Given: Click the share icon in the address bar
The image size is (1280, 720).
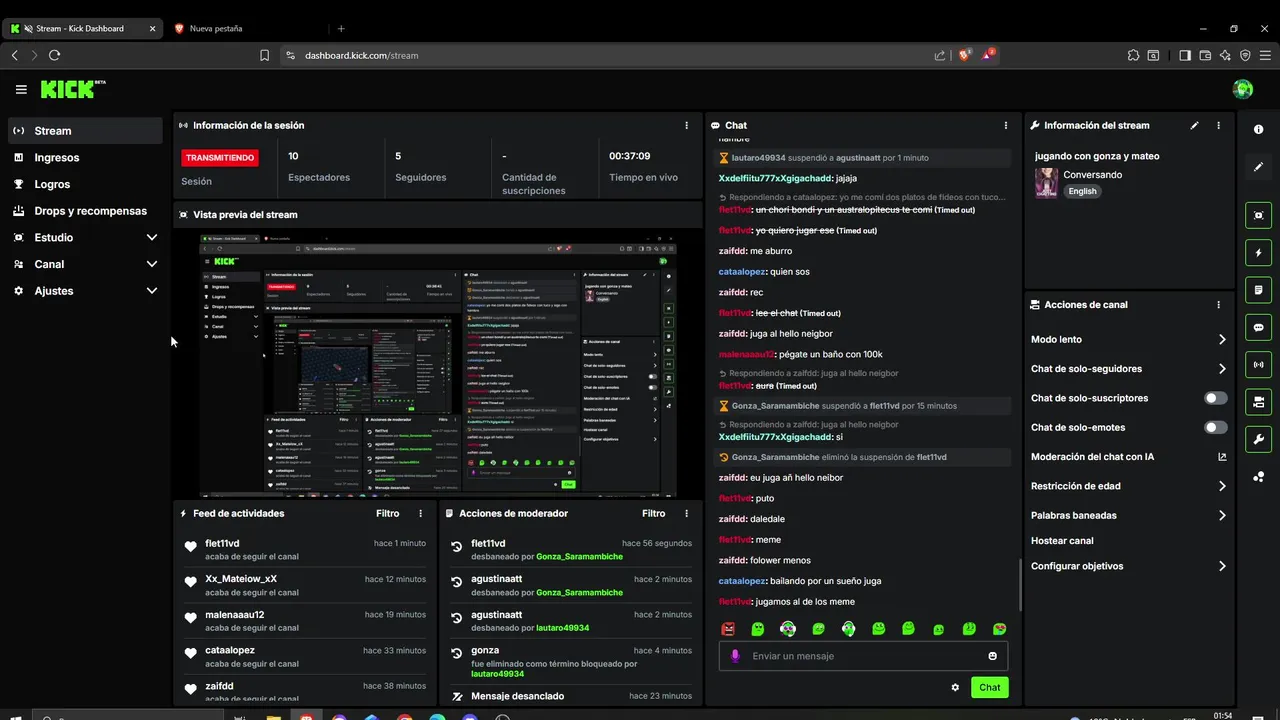Looking at the screenshot, I should (940, 56).
